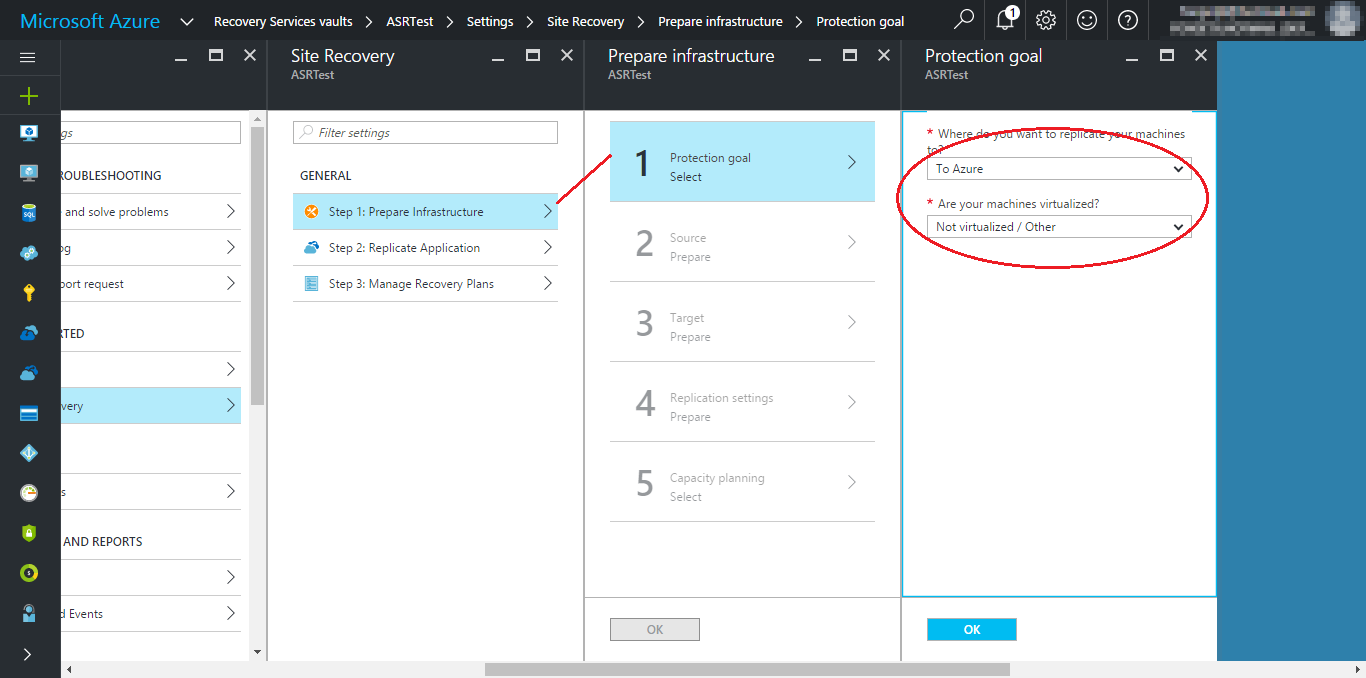Click the green New (+) icon in sidebar
This screenshot has width=1366, height=678.
(28, 95)
